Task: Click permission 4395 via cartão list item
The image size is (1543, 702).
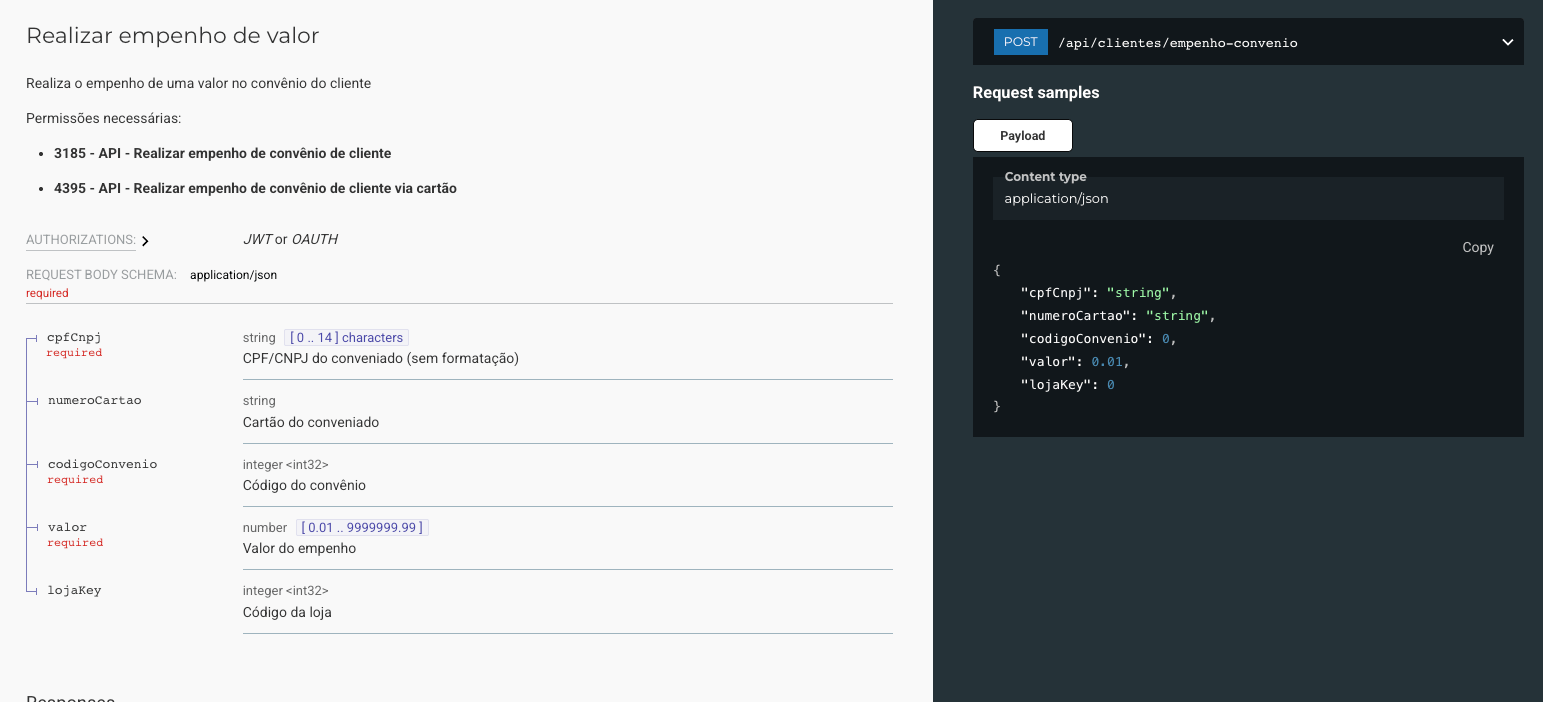Action: tap(255, 188)
